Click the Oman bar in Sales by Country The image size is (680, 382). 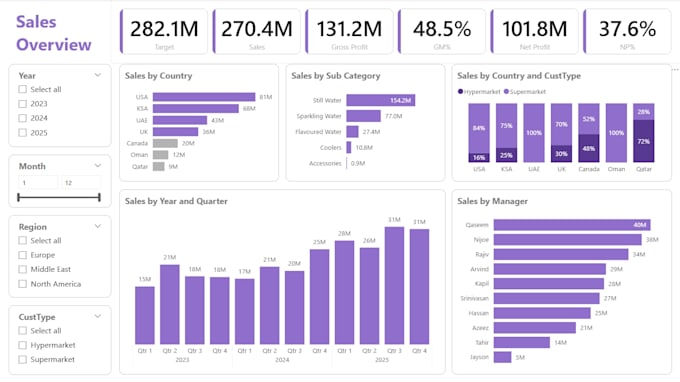point(160,155)
